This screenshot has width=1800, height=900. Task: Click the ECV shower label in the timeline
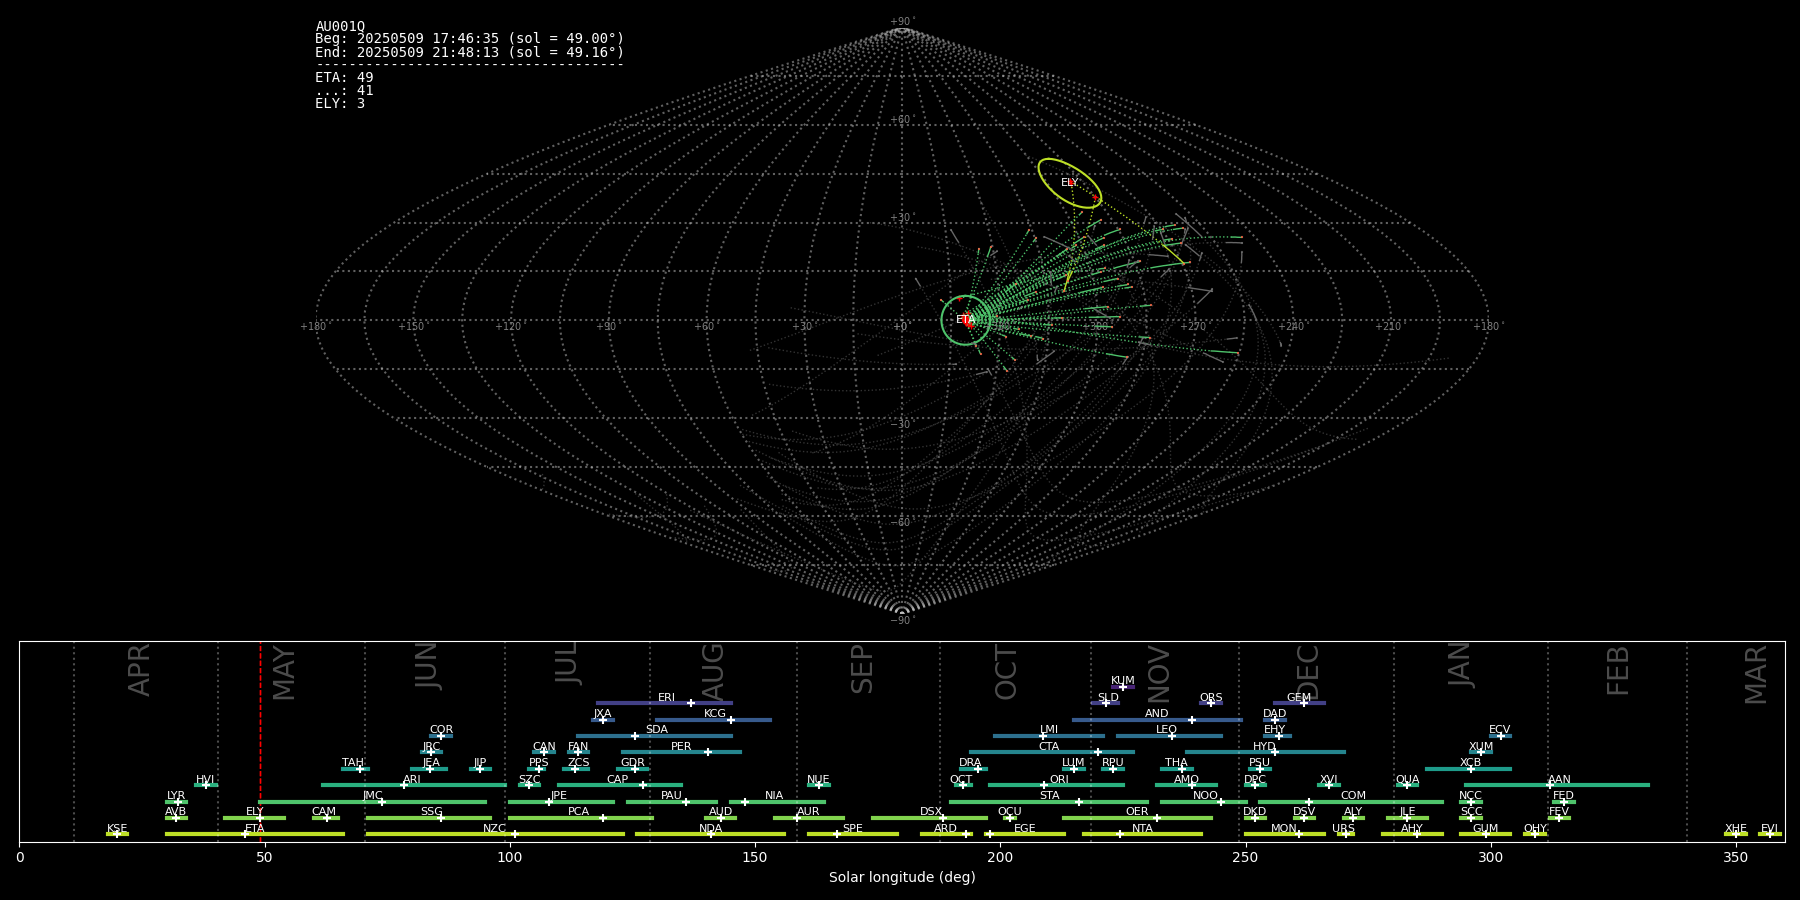1499,730
